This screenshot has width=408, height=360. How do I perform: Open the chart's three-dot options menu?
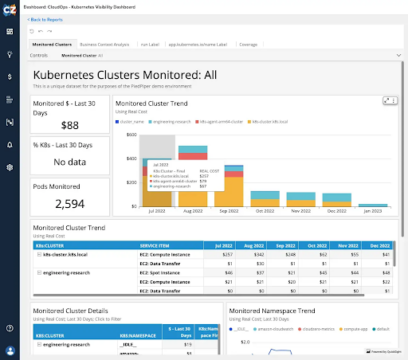click(394, 100)
